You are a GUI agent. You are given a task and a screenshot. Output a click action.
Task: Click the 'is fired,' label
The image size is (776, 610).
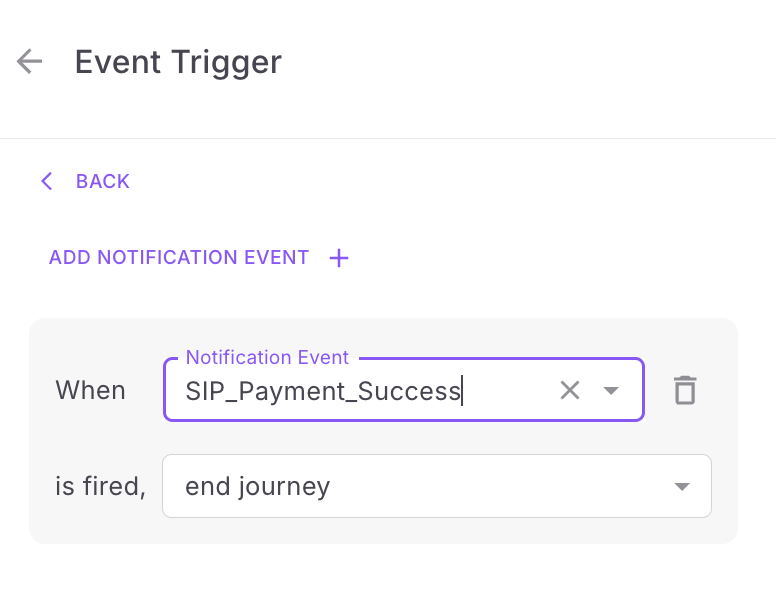point(100,486)
